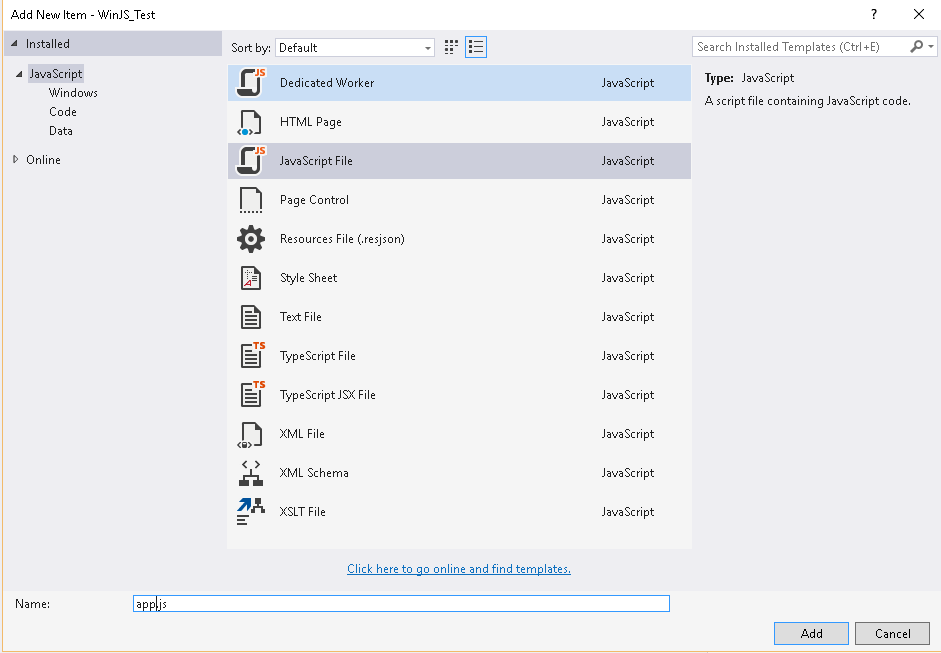
Task: Click the Style Sheet template icon
Action: click(251, 278)
